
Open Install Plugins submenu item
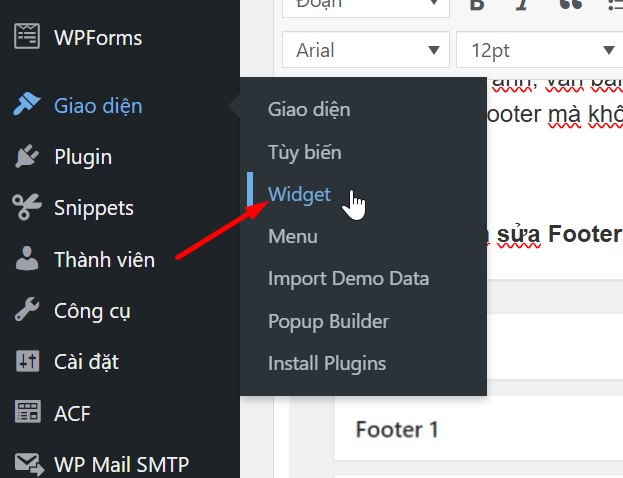point(327,364)
